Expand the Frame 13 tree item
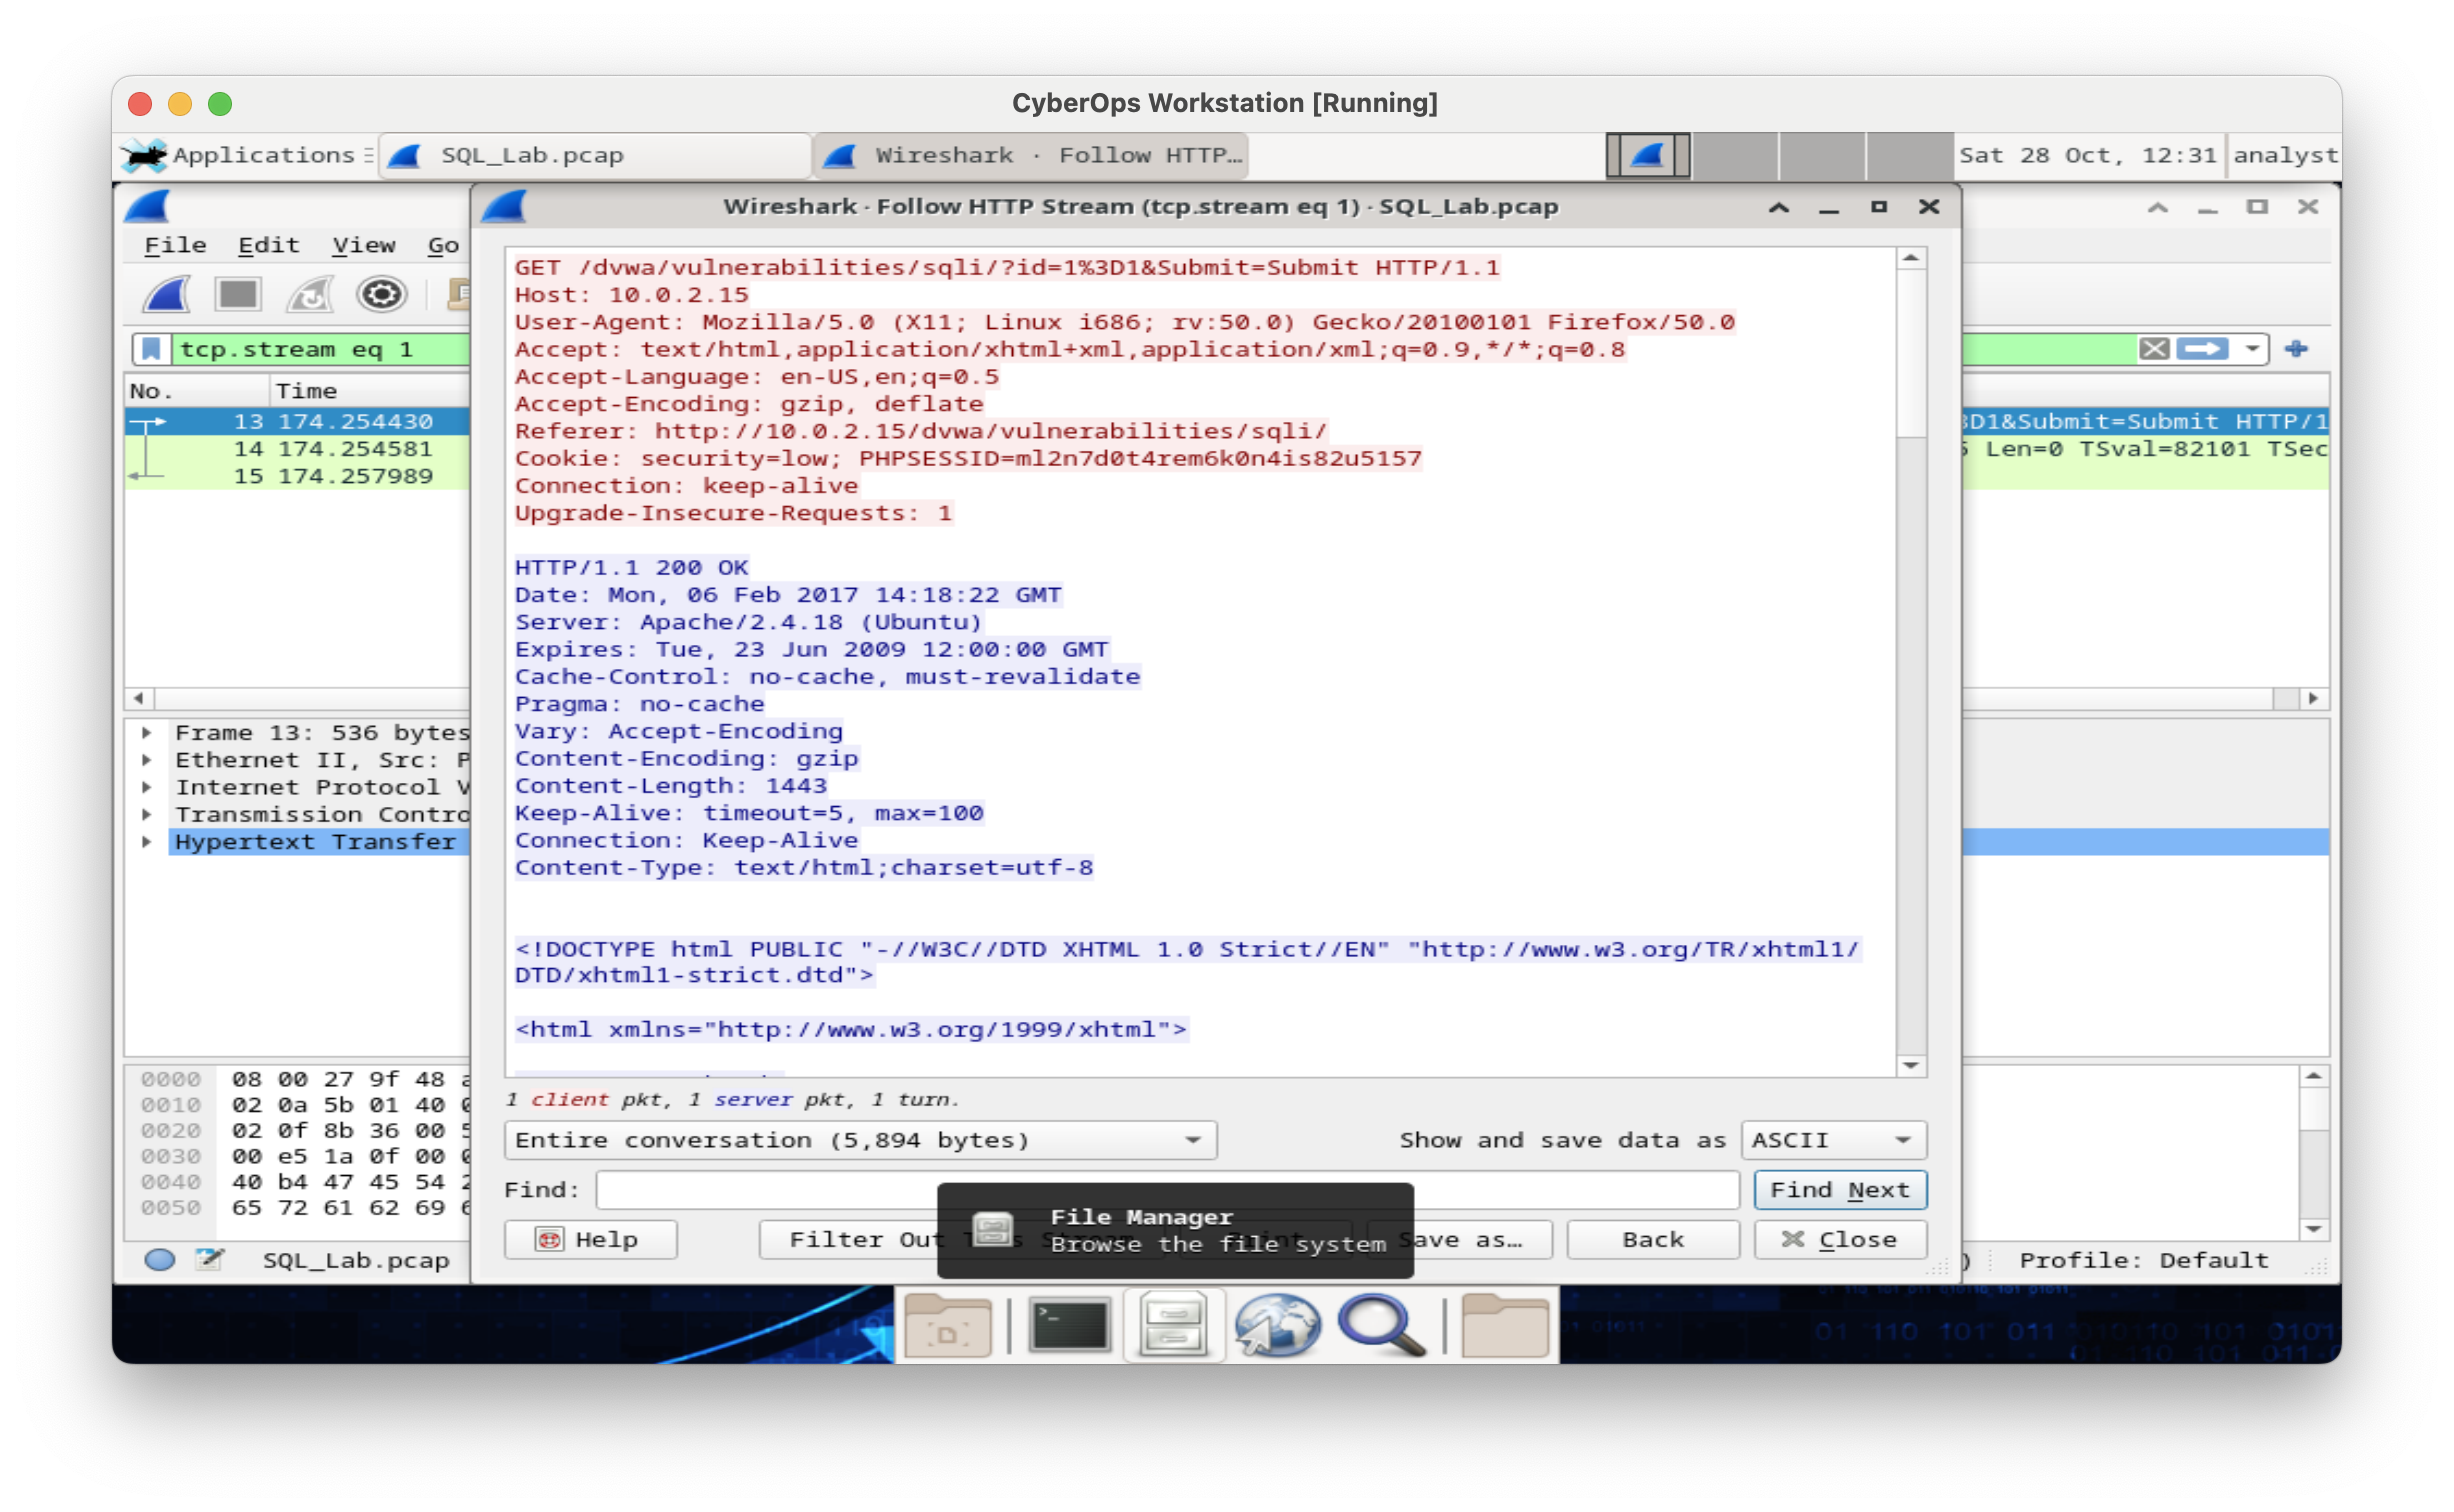This screenshot has height=1512, width=2454. (x=147, y=733)
